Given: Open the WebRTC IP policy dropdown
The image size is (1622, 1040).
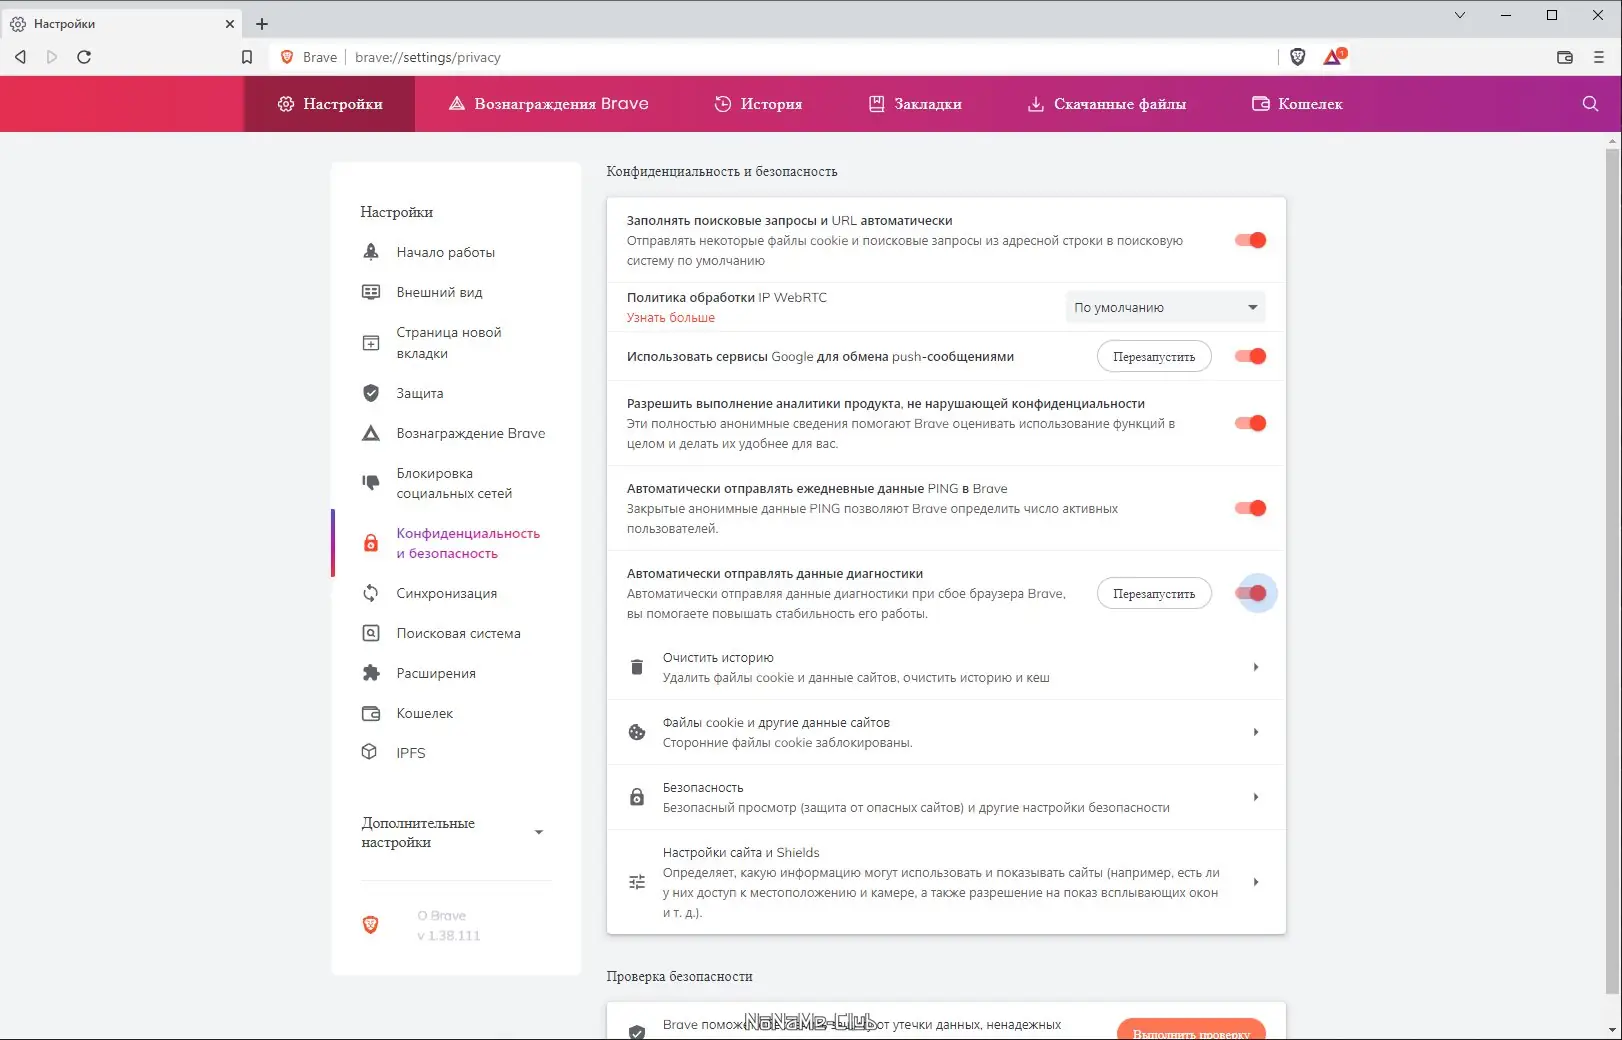Looking at the screenshot, I should tap(1165, 307).
